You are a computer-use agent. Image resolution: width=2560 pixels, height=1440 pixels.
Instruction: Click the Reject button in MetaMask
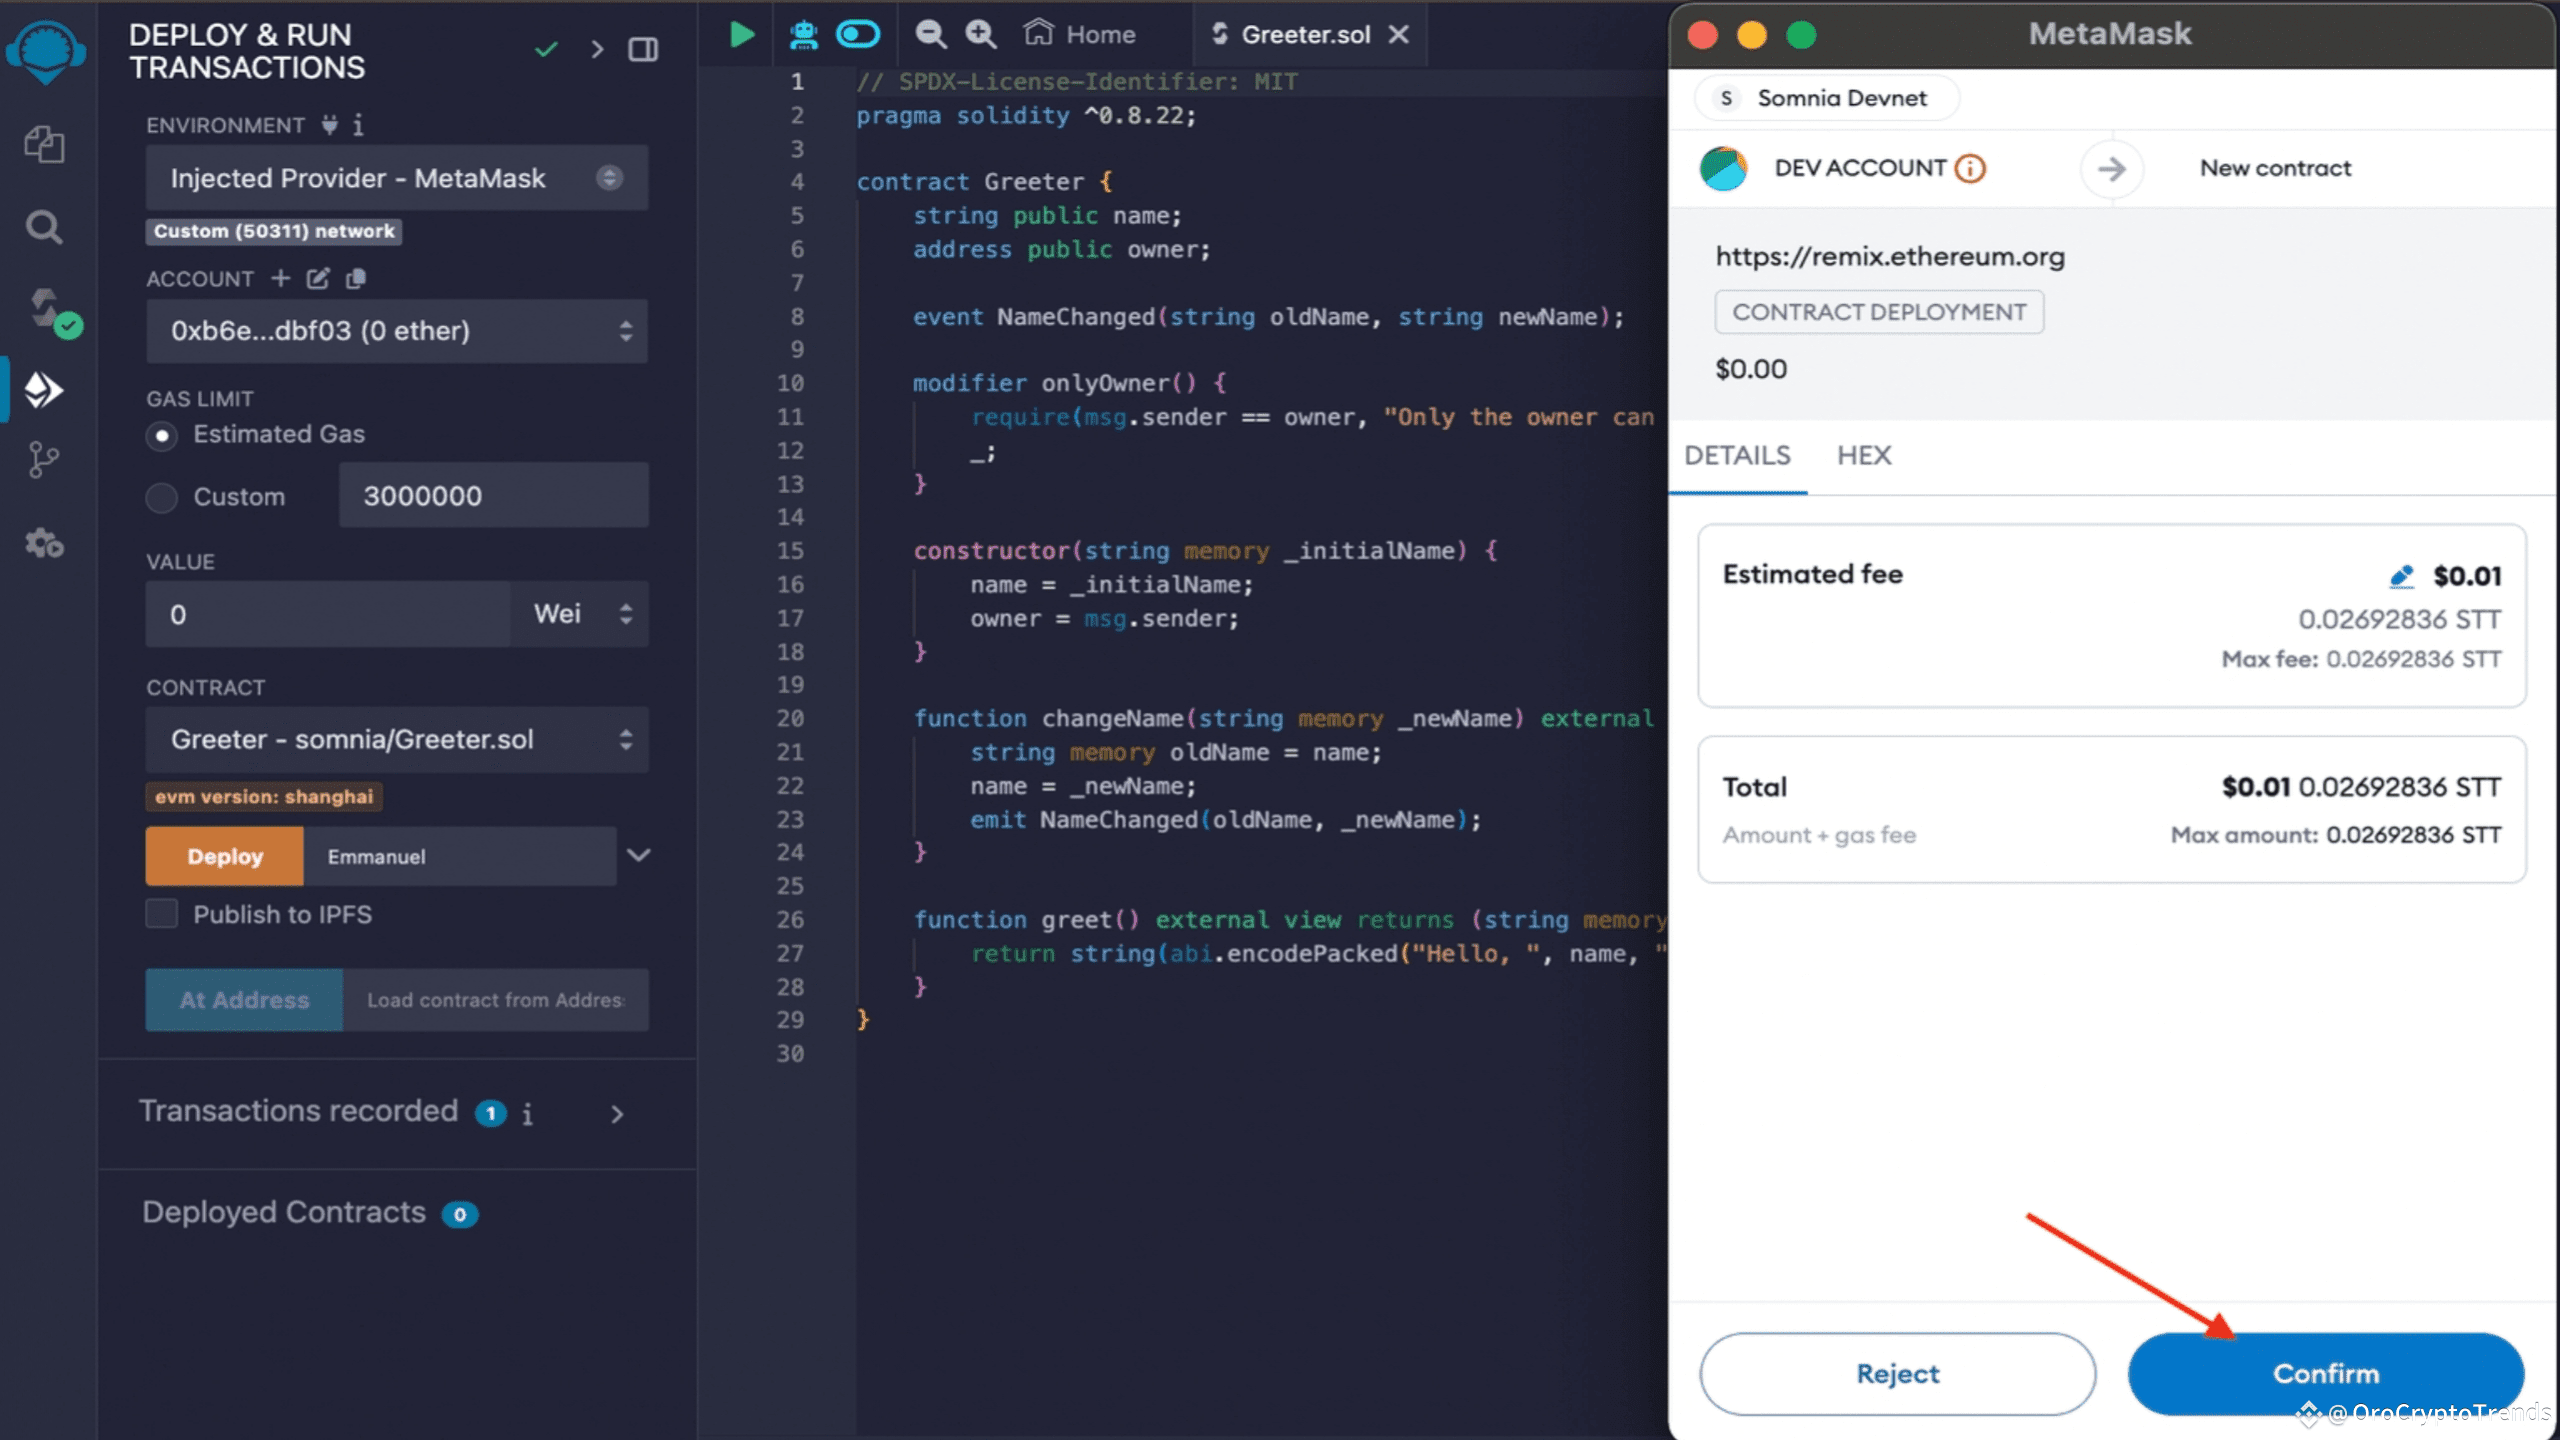tap(1897, 1373)
